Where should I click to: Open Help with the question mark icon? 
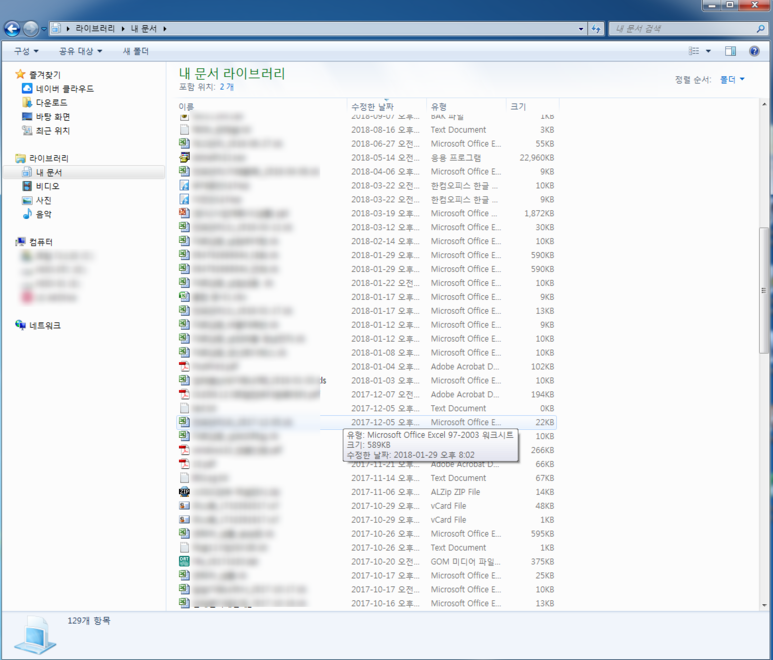(755, 51)
